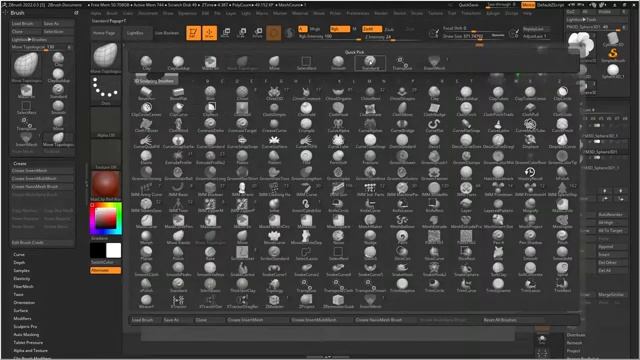Choose ClayBuildup in the Quick Pick row
This screenshot has width=640, height=360.
178,63
